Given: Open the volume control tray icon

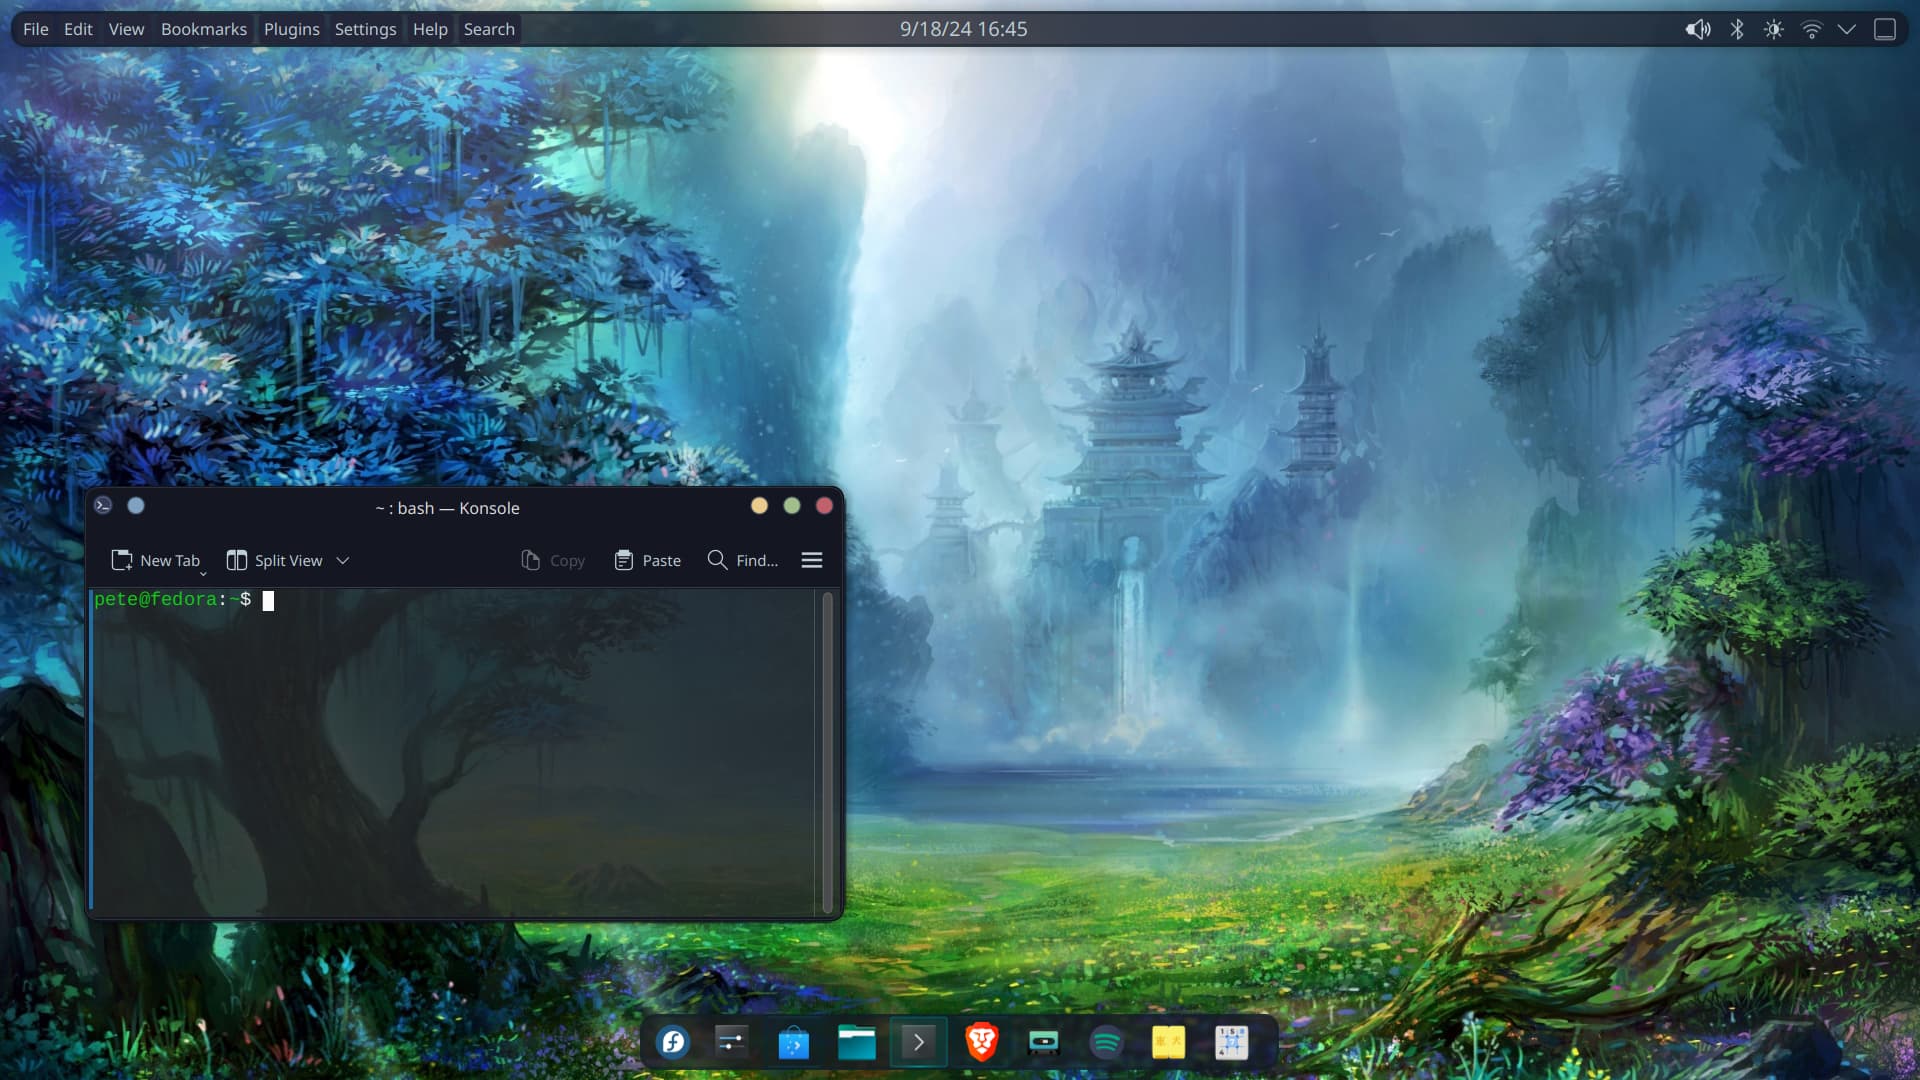Looking at the screenshot, I should pos(1698,29).
